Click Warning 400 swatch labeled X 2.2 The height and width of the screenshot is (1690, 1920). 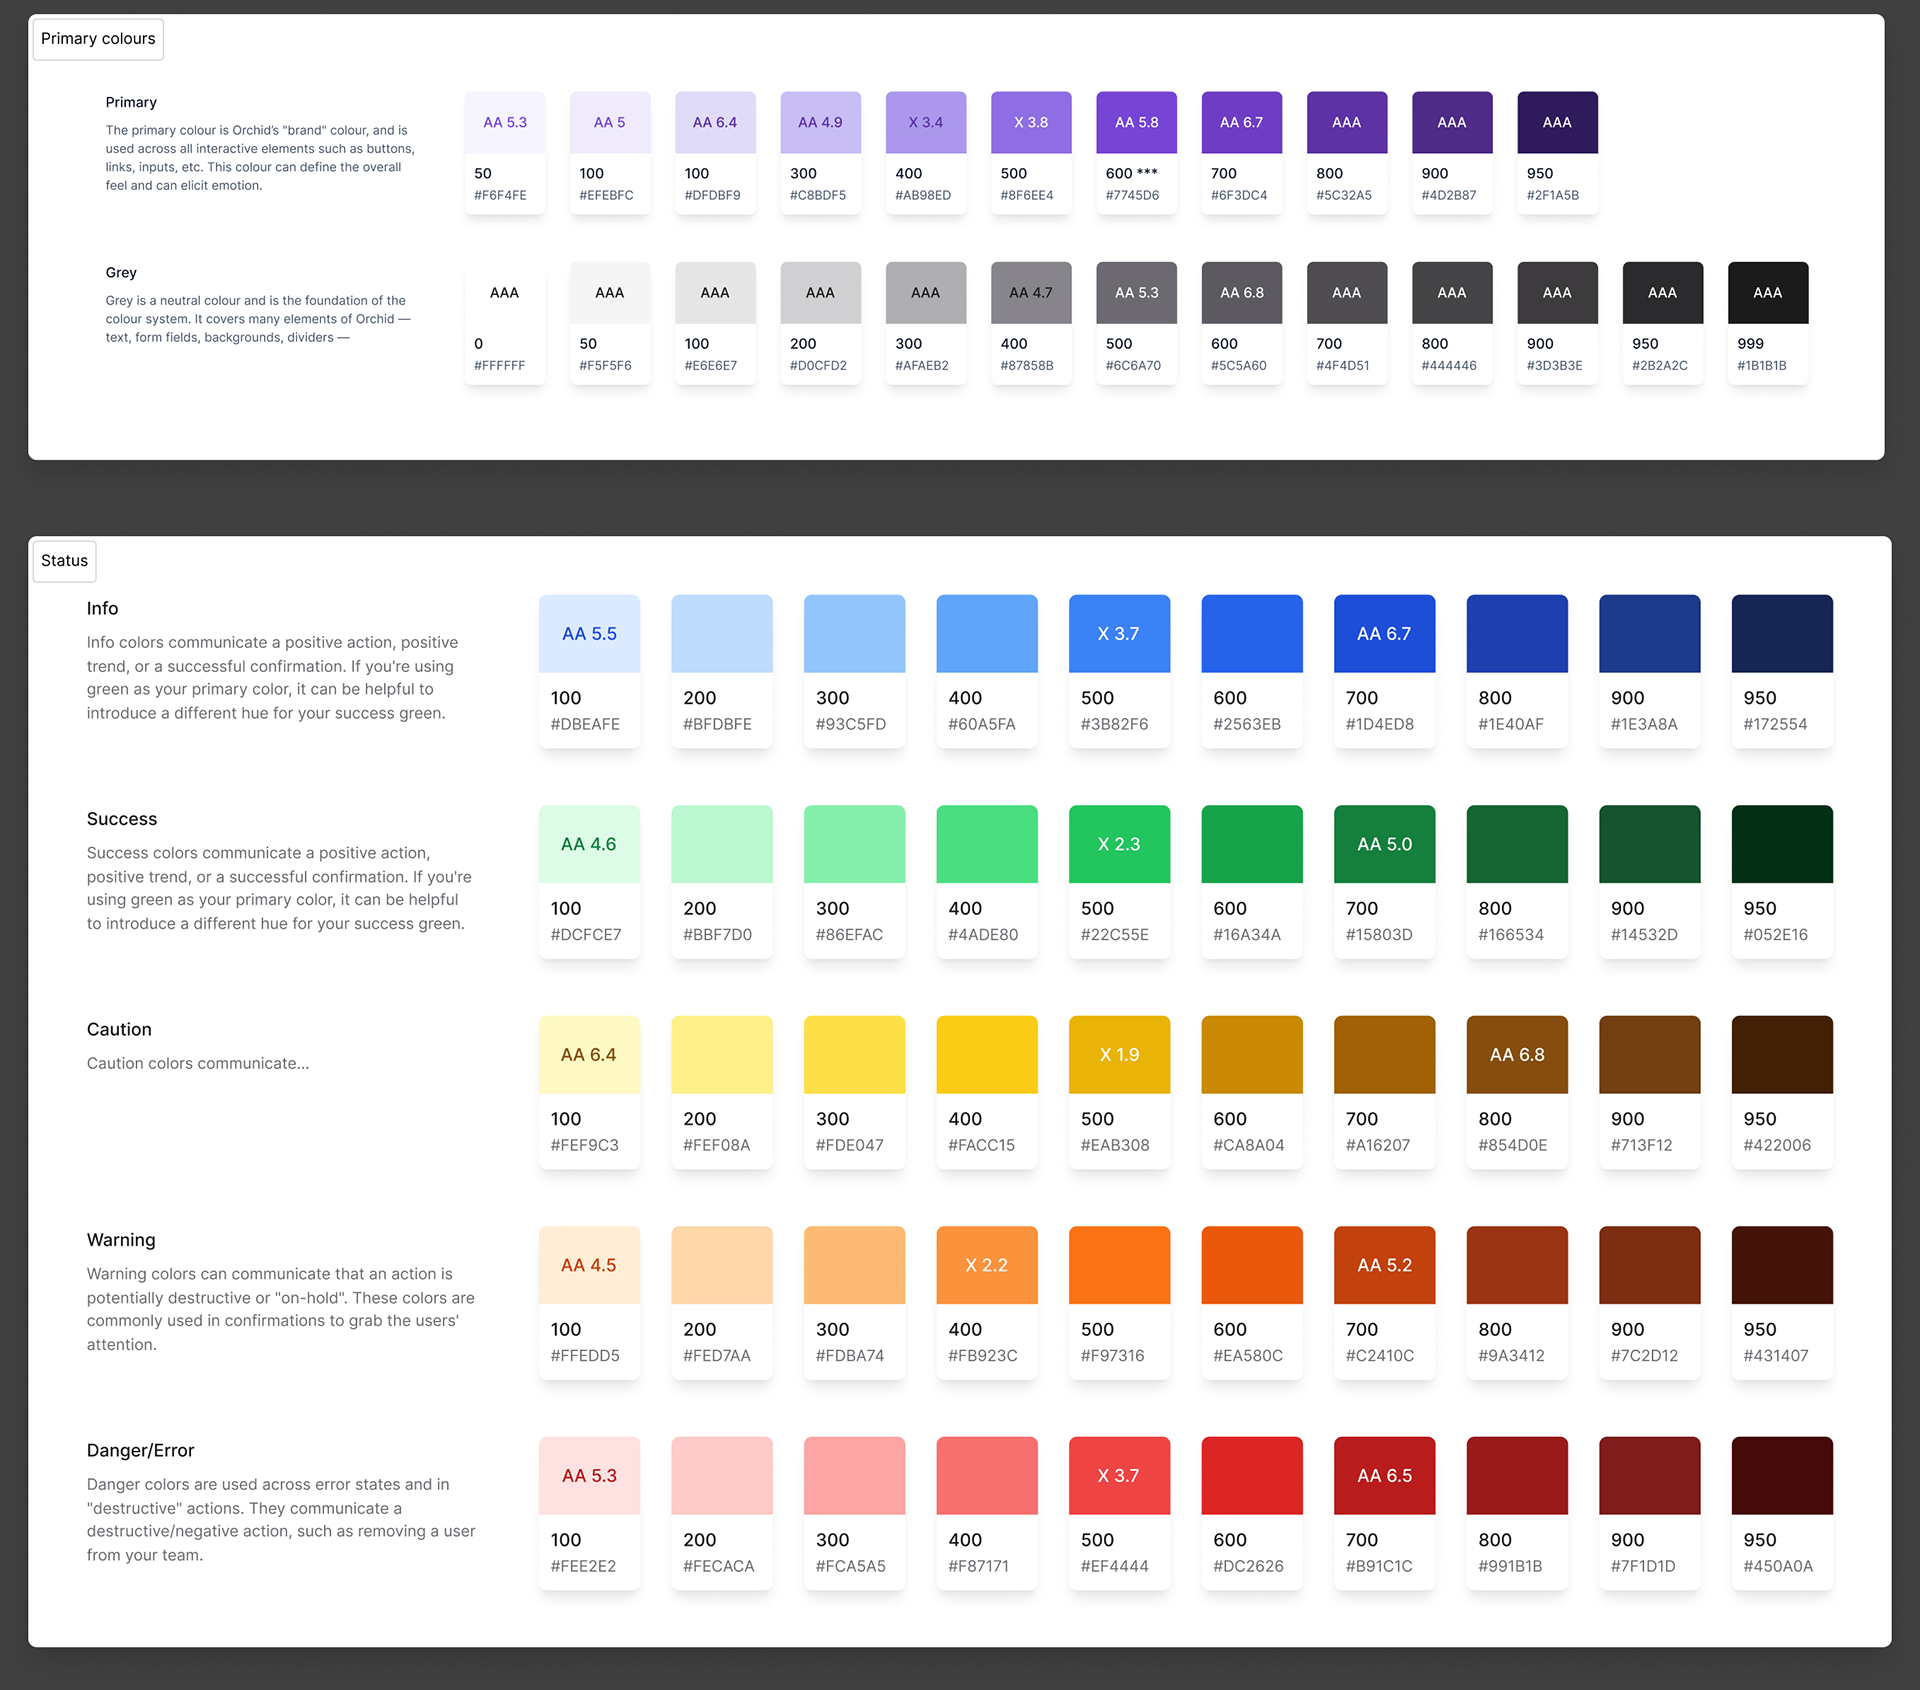[986, 1265]
